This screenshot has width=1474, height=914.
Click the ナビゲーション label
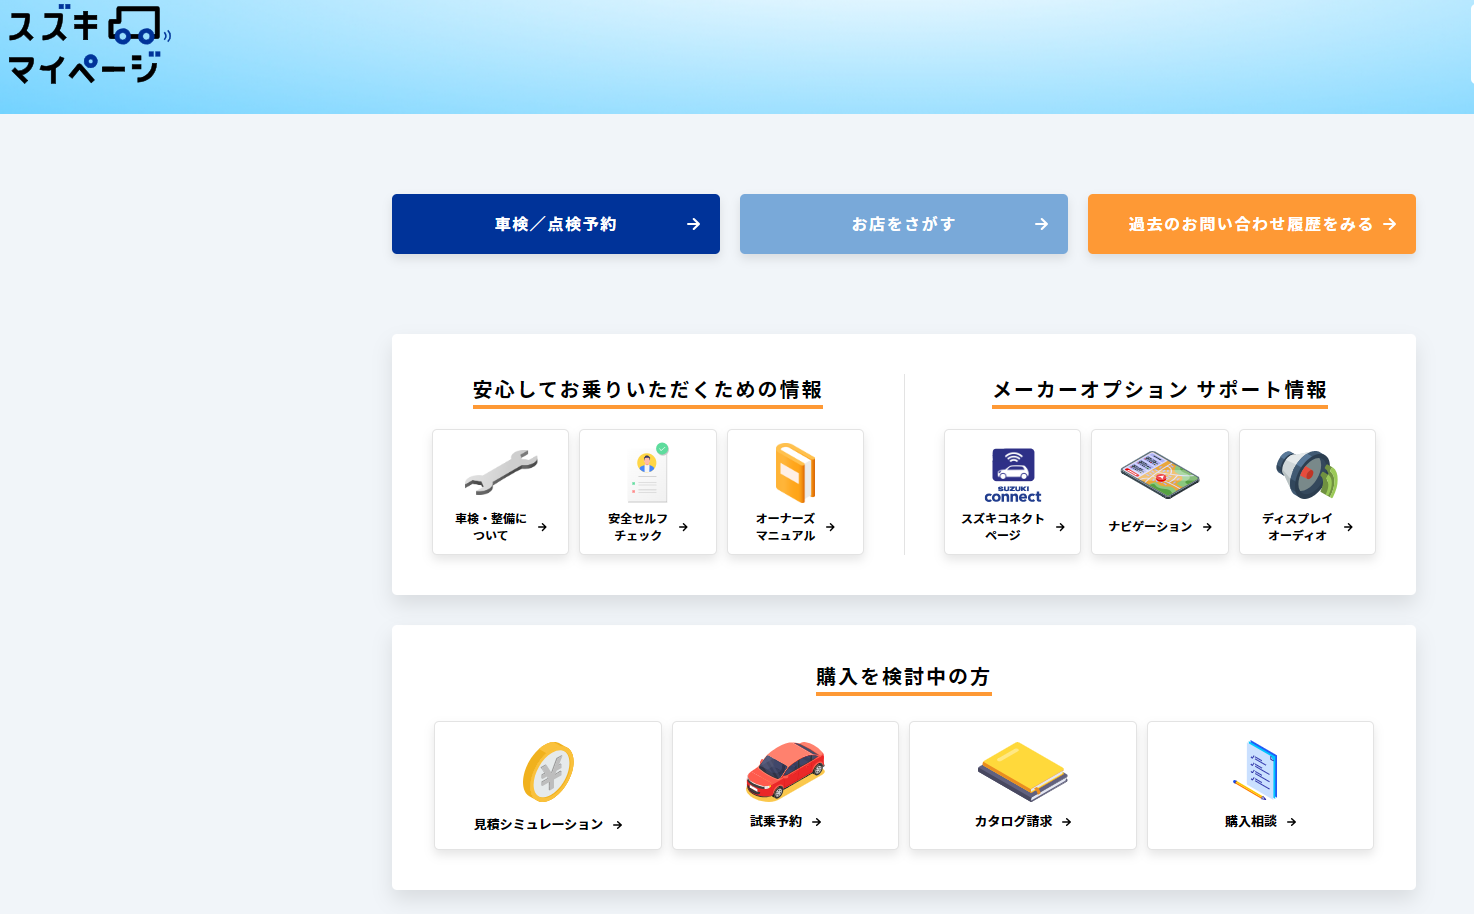1150,527
